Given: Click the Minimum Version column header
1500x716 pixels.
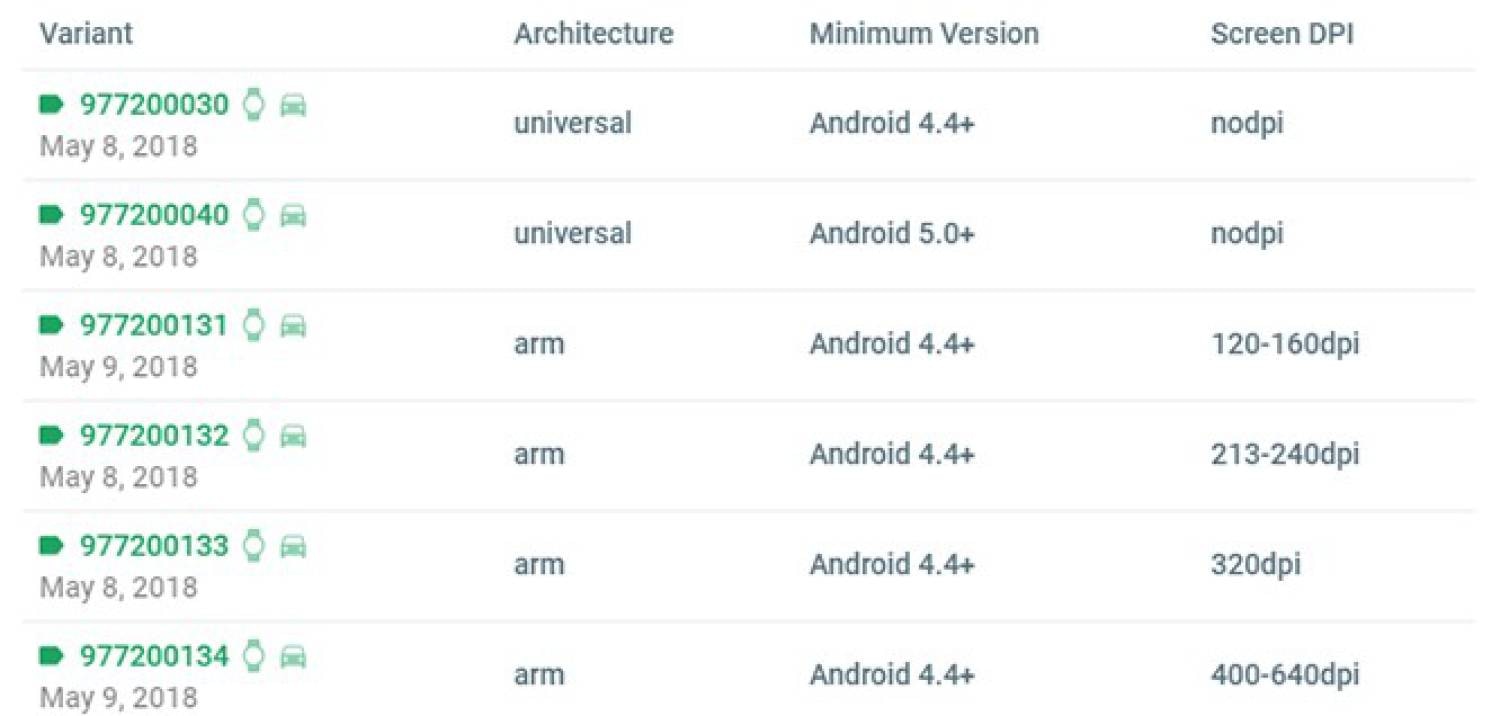Looking at the screenshot, I should [924, 34].
